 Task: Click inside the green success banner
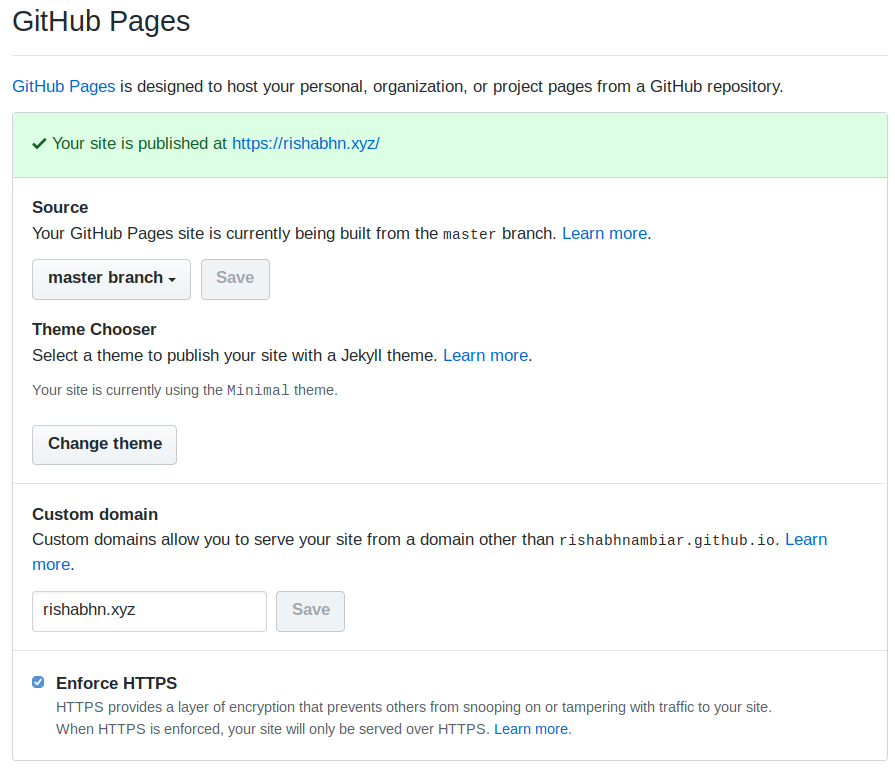tap(600, 143)
